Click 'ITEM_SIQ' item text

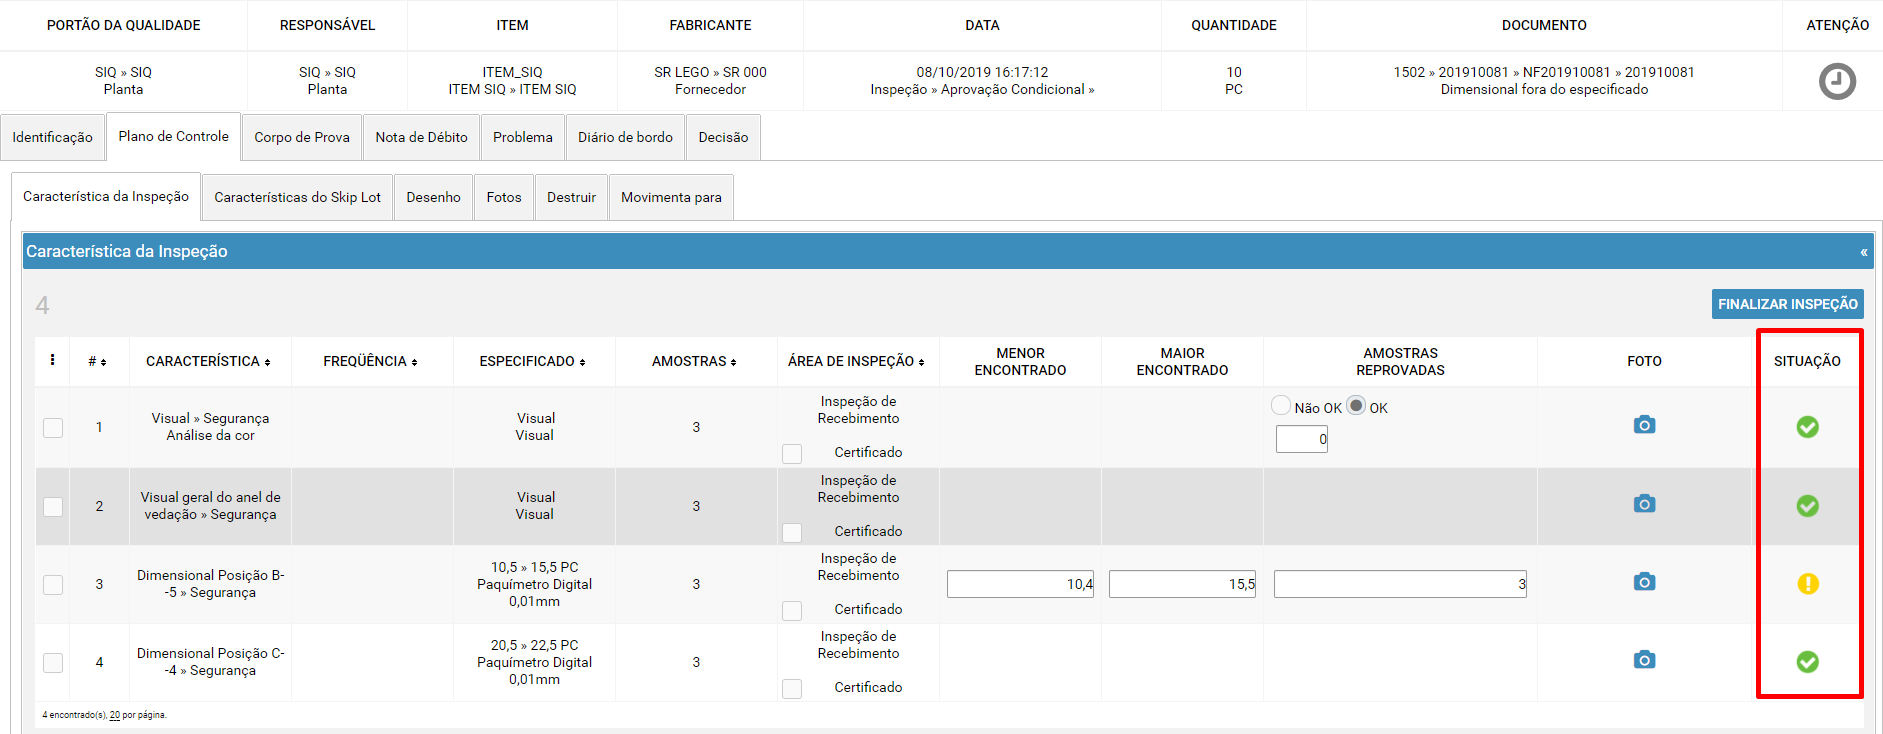tap(512, 72)
